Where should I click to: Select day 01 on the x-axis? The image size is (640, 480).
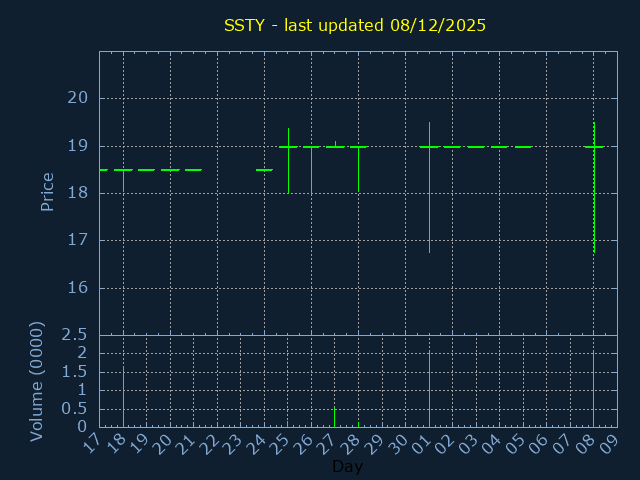pyautogui.click(x=423, y=444)
